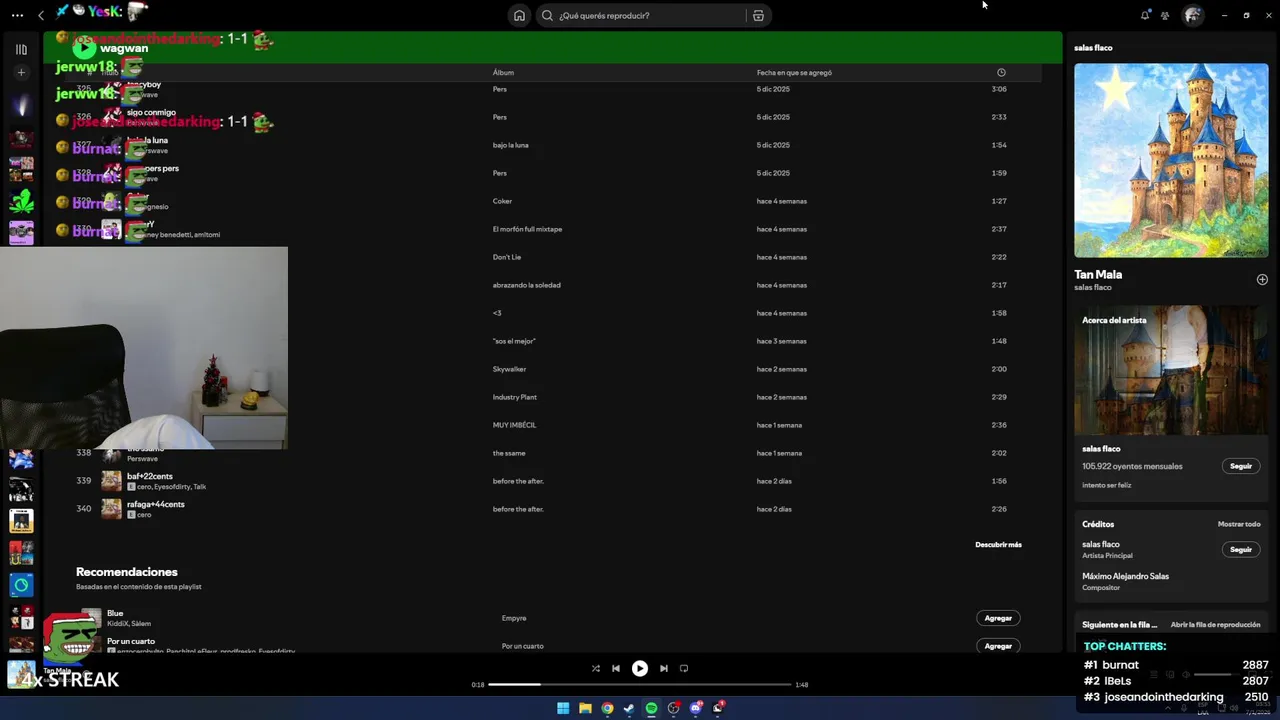Image resolution: width=1280 pixels, height=720 pixels.
Task: Toggle shuffle in the player bar
Action: [x=595, y=668]
